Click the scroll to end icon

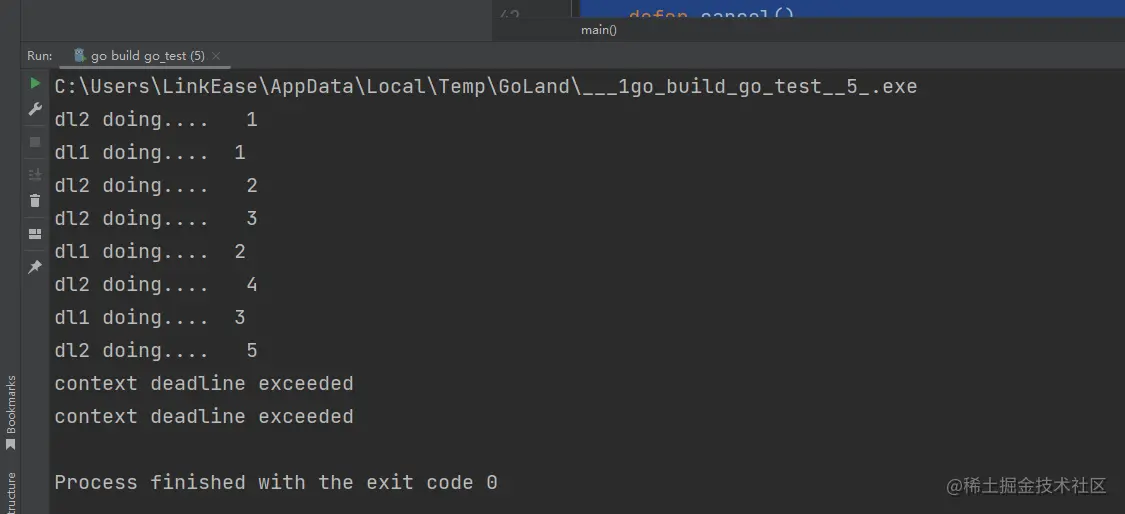coord(35,174)
